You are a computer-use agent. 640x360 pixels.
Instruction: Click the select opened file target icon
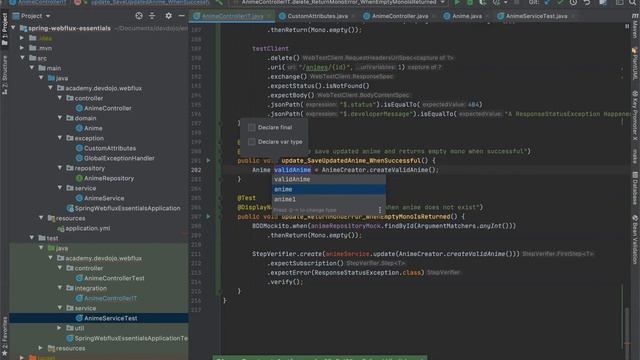pyautogui.click(x=139, y=16)
